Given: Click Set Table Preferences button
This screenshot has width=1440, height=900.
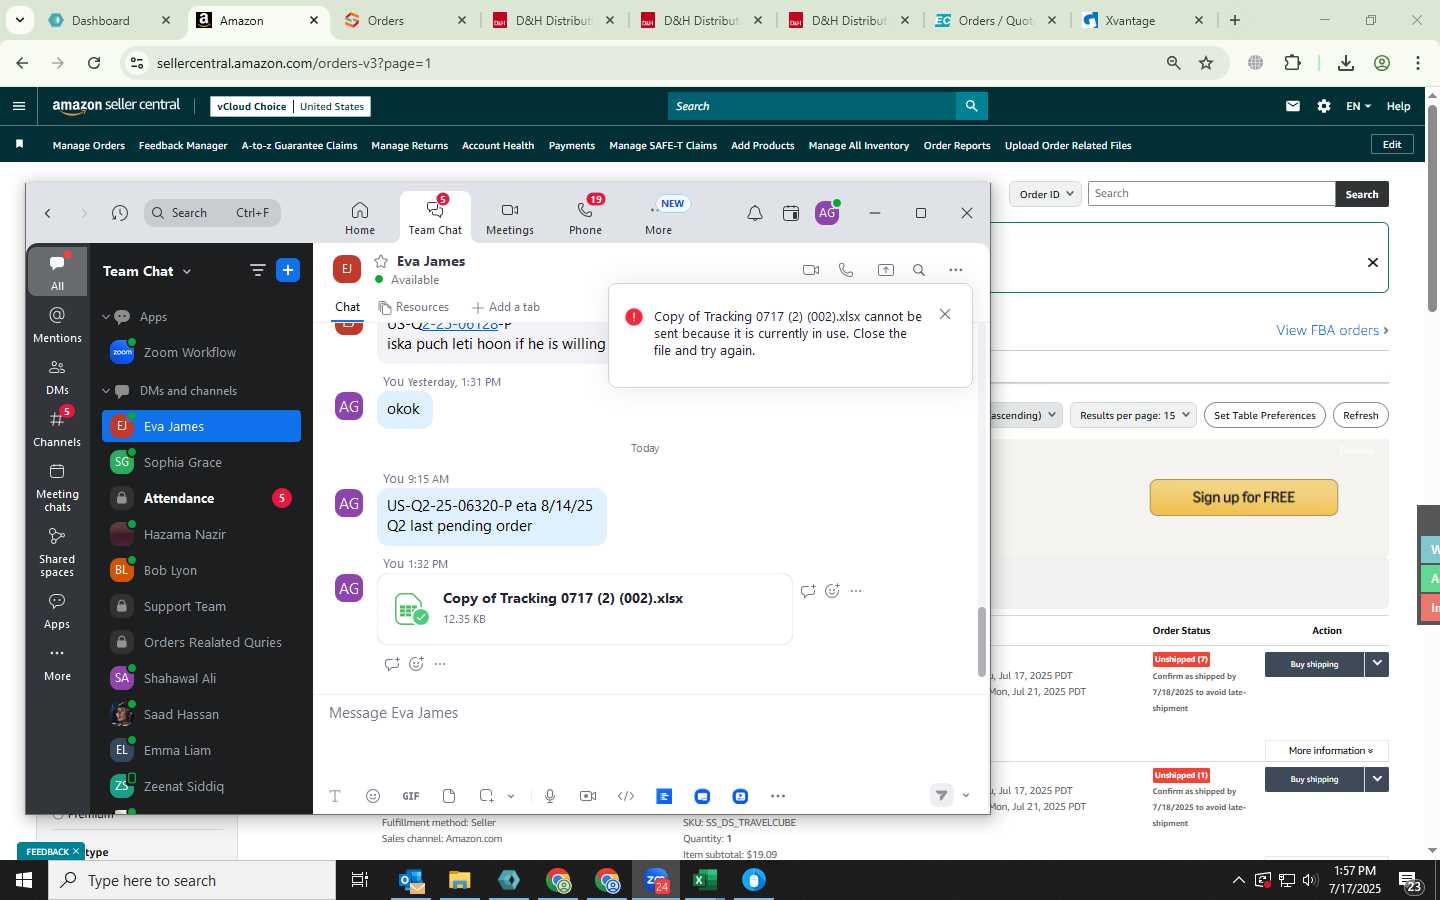Looking at the screenshot, I should coord(1264,415).
